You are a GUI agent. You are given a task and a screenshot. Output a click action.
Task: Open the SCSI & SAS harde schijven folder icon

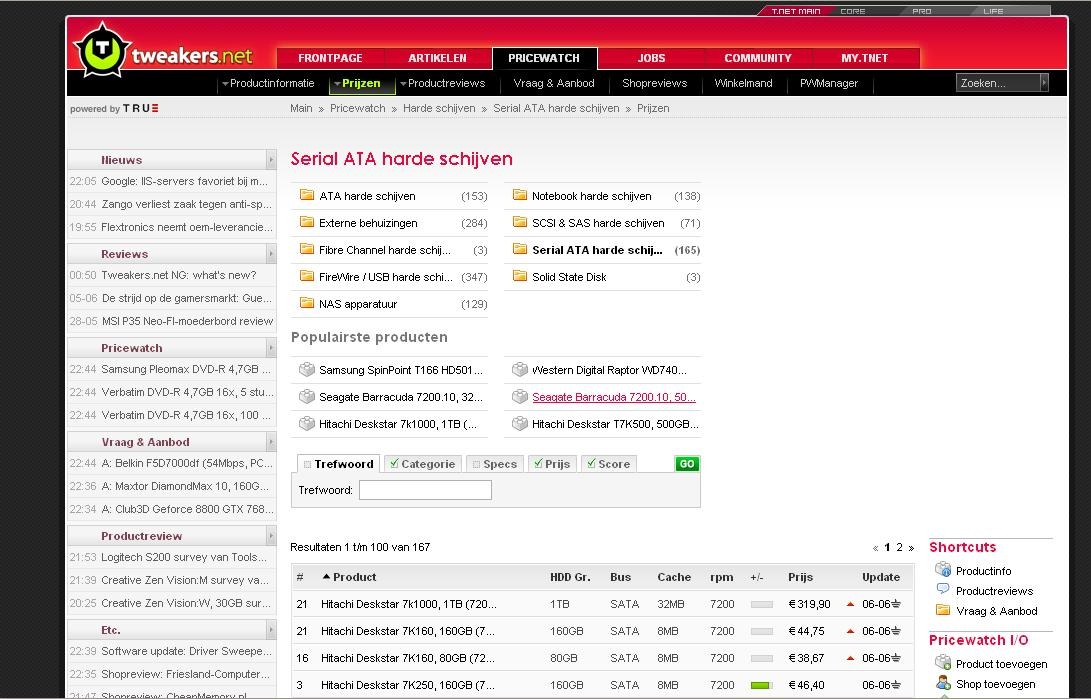tap(520, 222)
